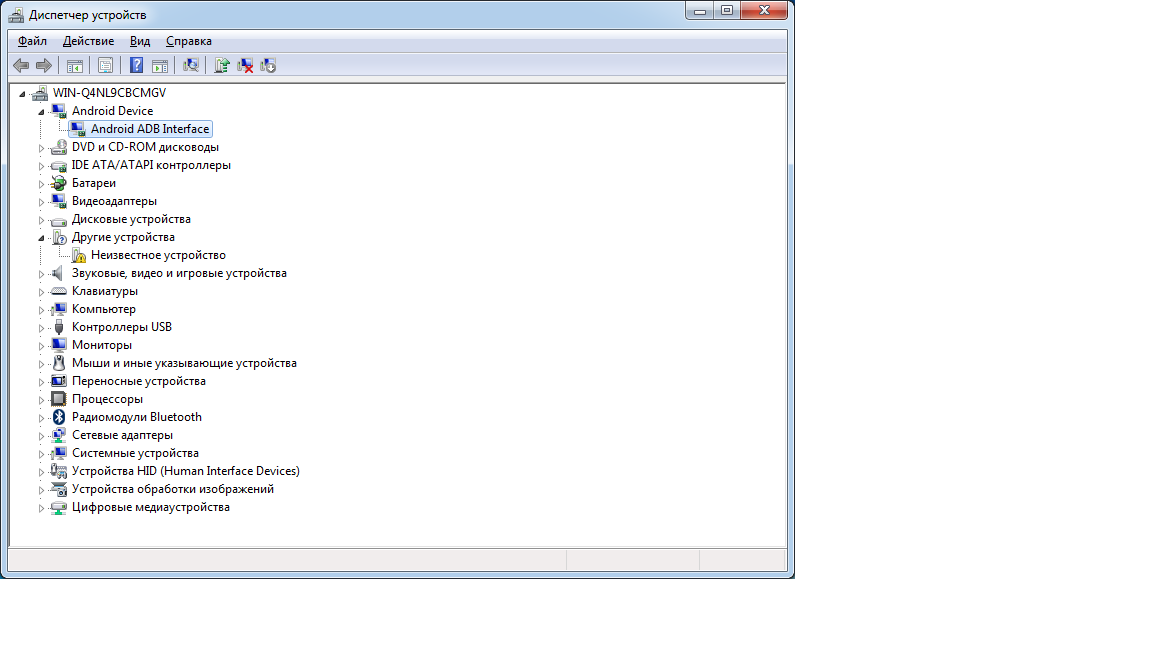The image size is (1152, 648).
Task: Click the Bluetooth radio modules icon
Action: (x=59, y=417)
